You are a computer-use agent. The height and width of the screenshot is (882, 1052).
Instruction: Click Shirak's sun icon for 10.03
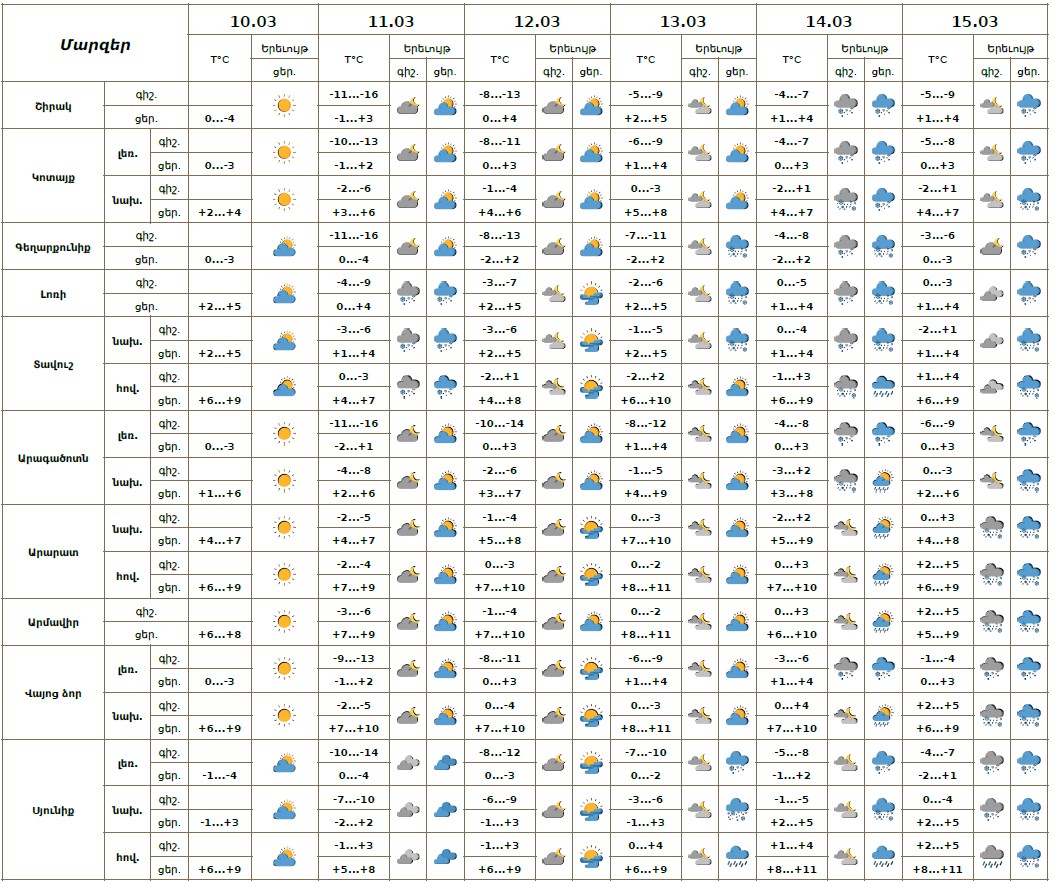click(284, 105)
